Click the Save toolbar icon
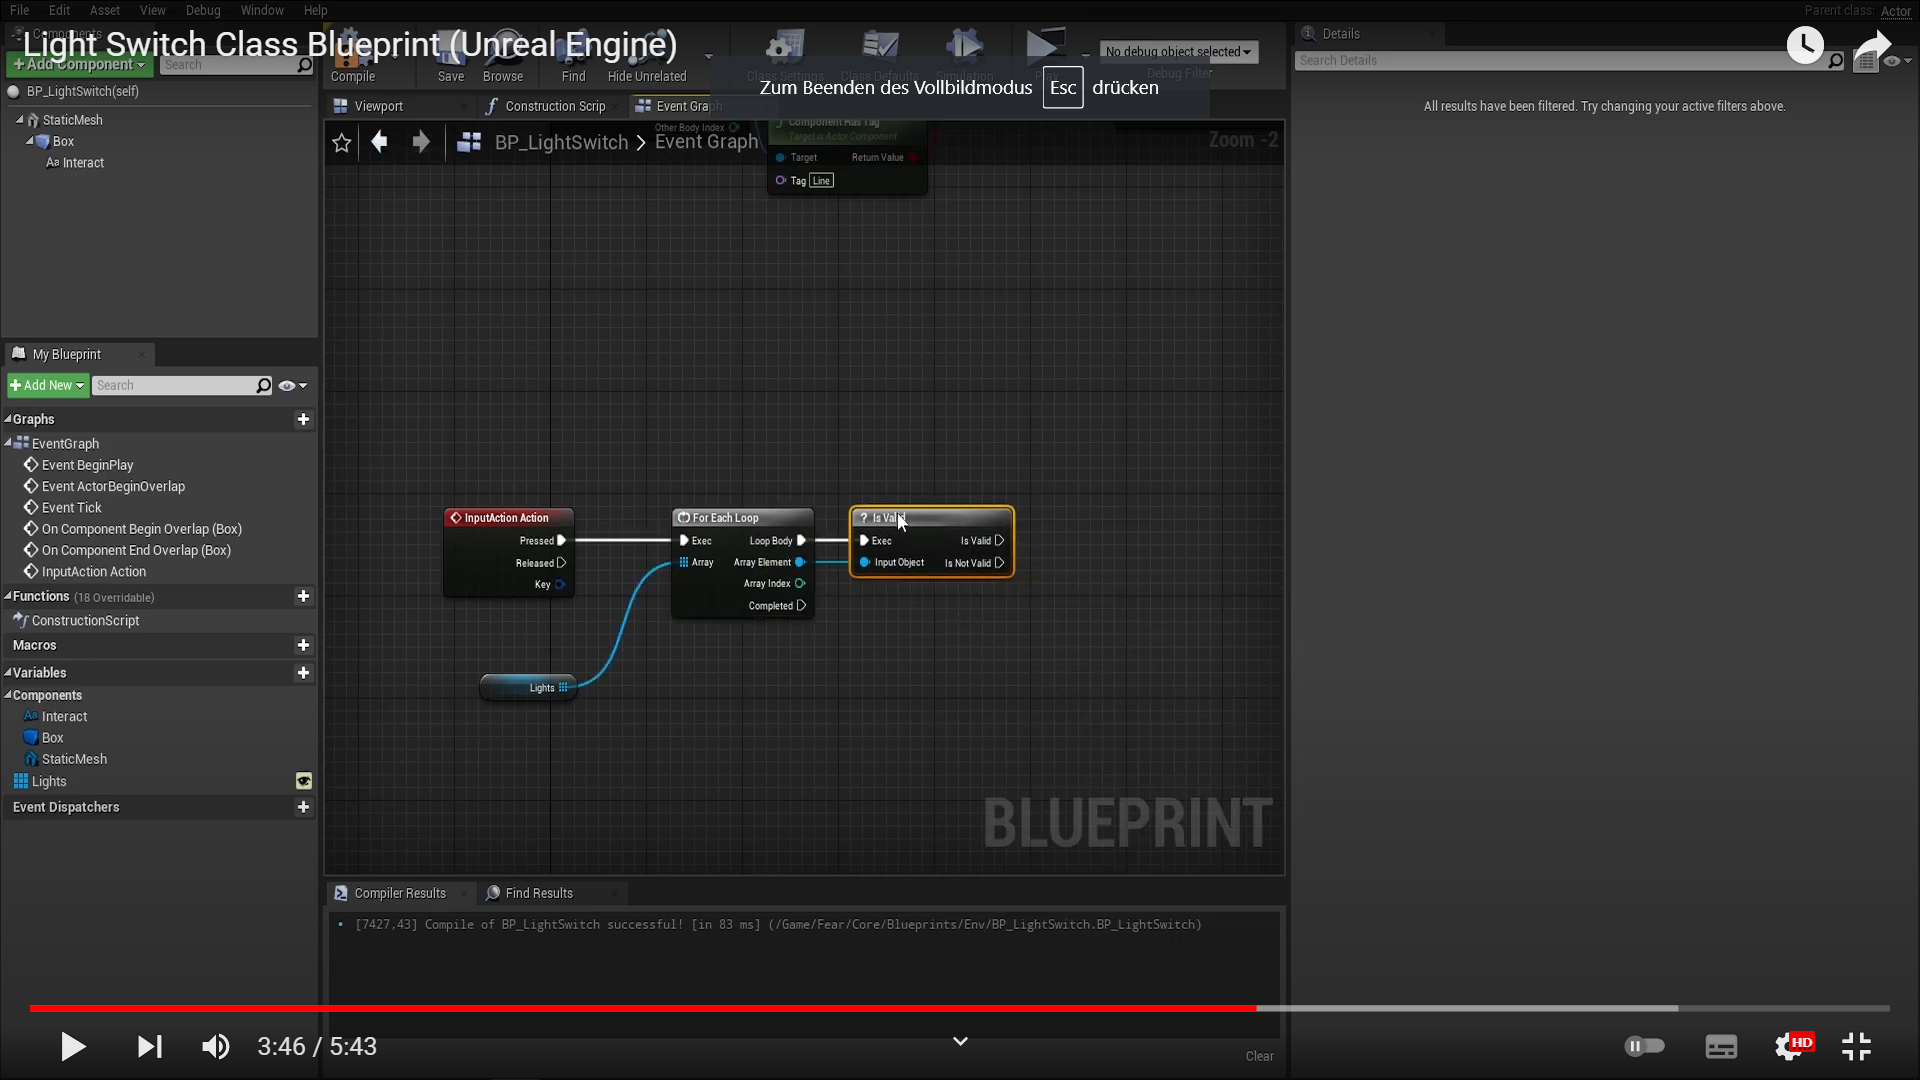Image resolution: width=1920 pixels, height=1080 pixels. (x=451, y=57)
